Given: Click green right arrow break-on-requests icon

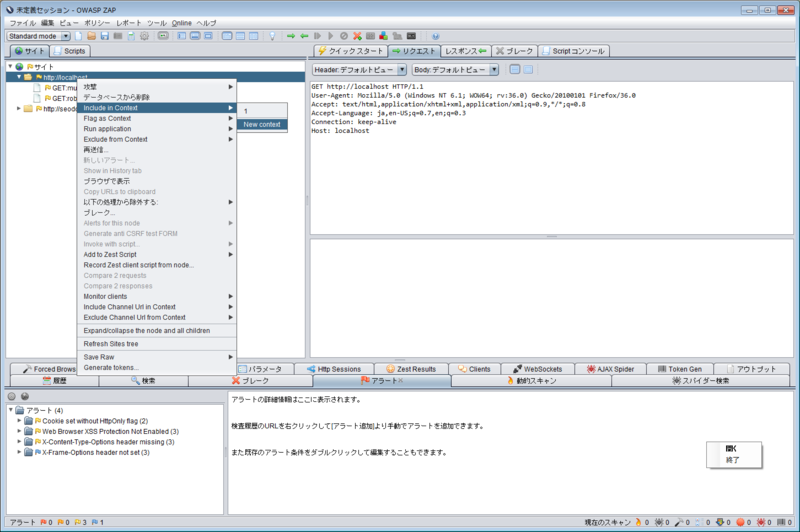Looking at the screenshot, I should click(291, 36).
